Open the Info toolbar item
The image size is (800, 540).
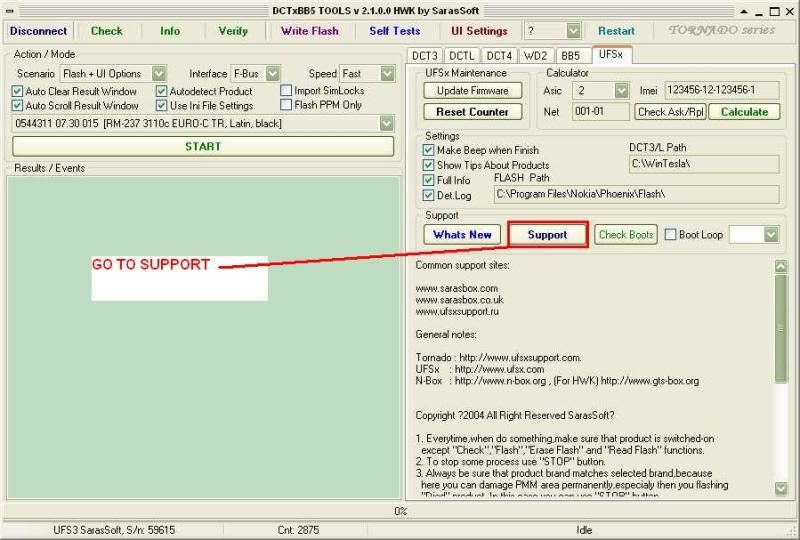click(169, 31)
